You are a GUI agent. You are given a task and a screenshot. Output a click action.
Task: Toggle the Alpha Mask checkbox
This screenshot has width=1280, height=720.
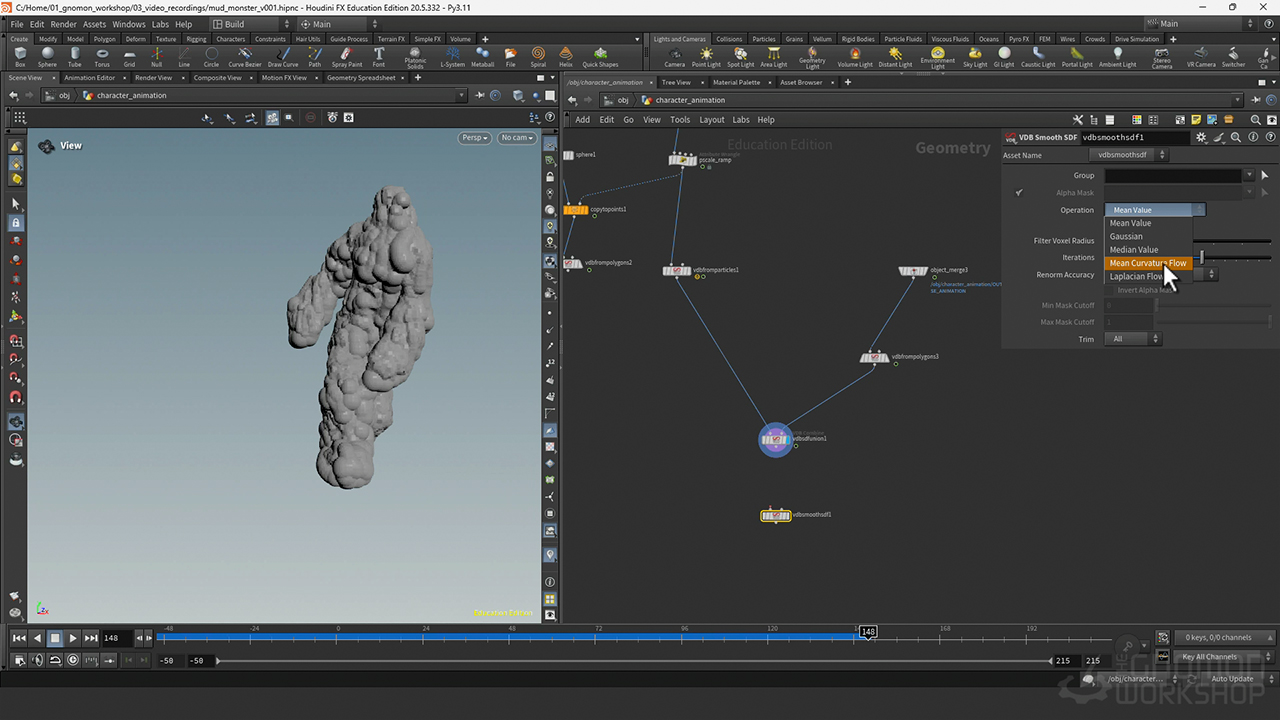point(1019,193)
